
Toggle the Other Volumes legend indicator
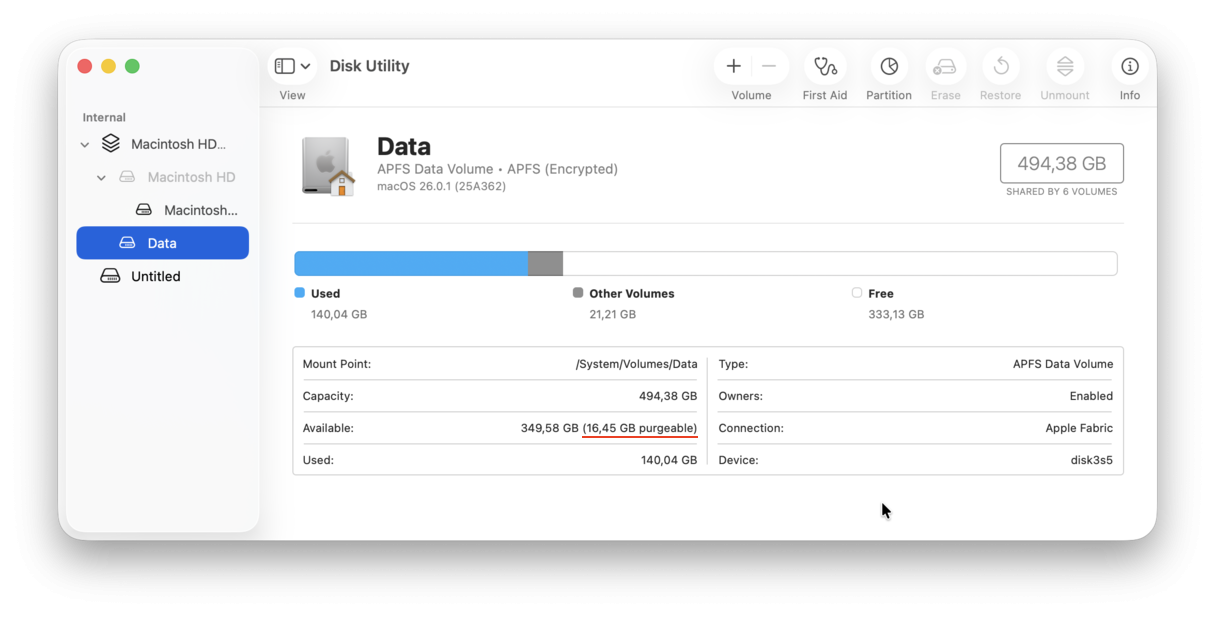coord(577,292)
